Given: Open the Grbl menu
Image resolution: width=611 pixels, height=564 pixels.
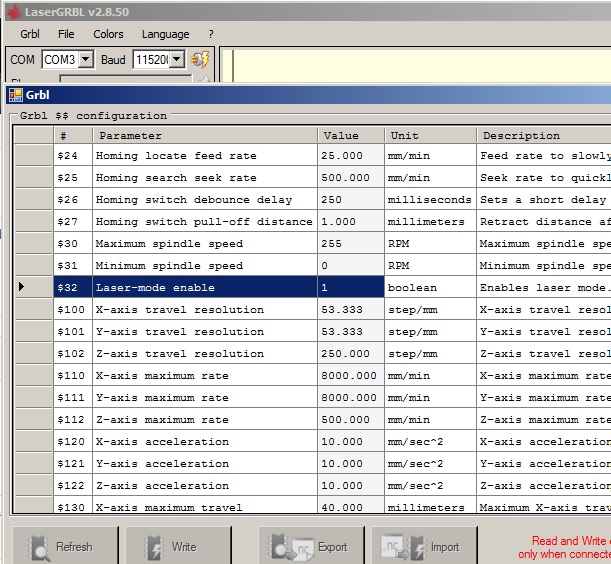Looking at the screenshot, I should pos(30,34).
